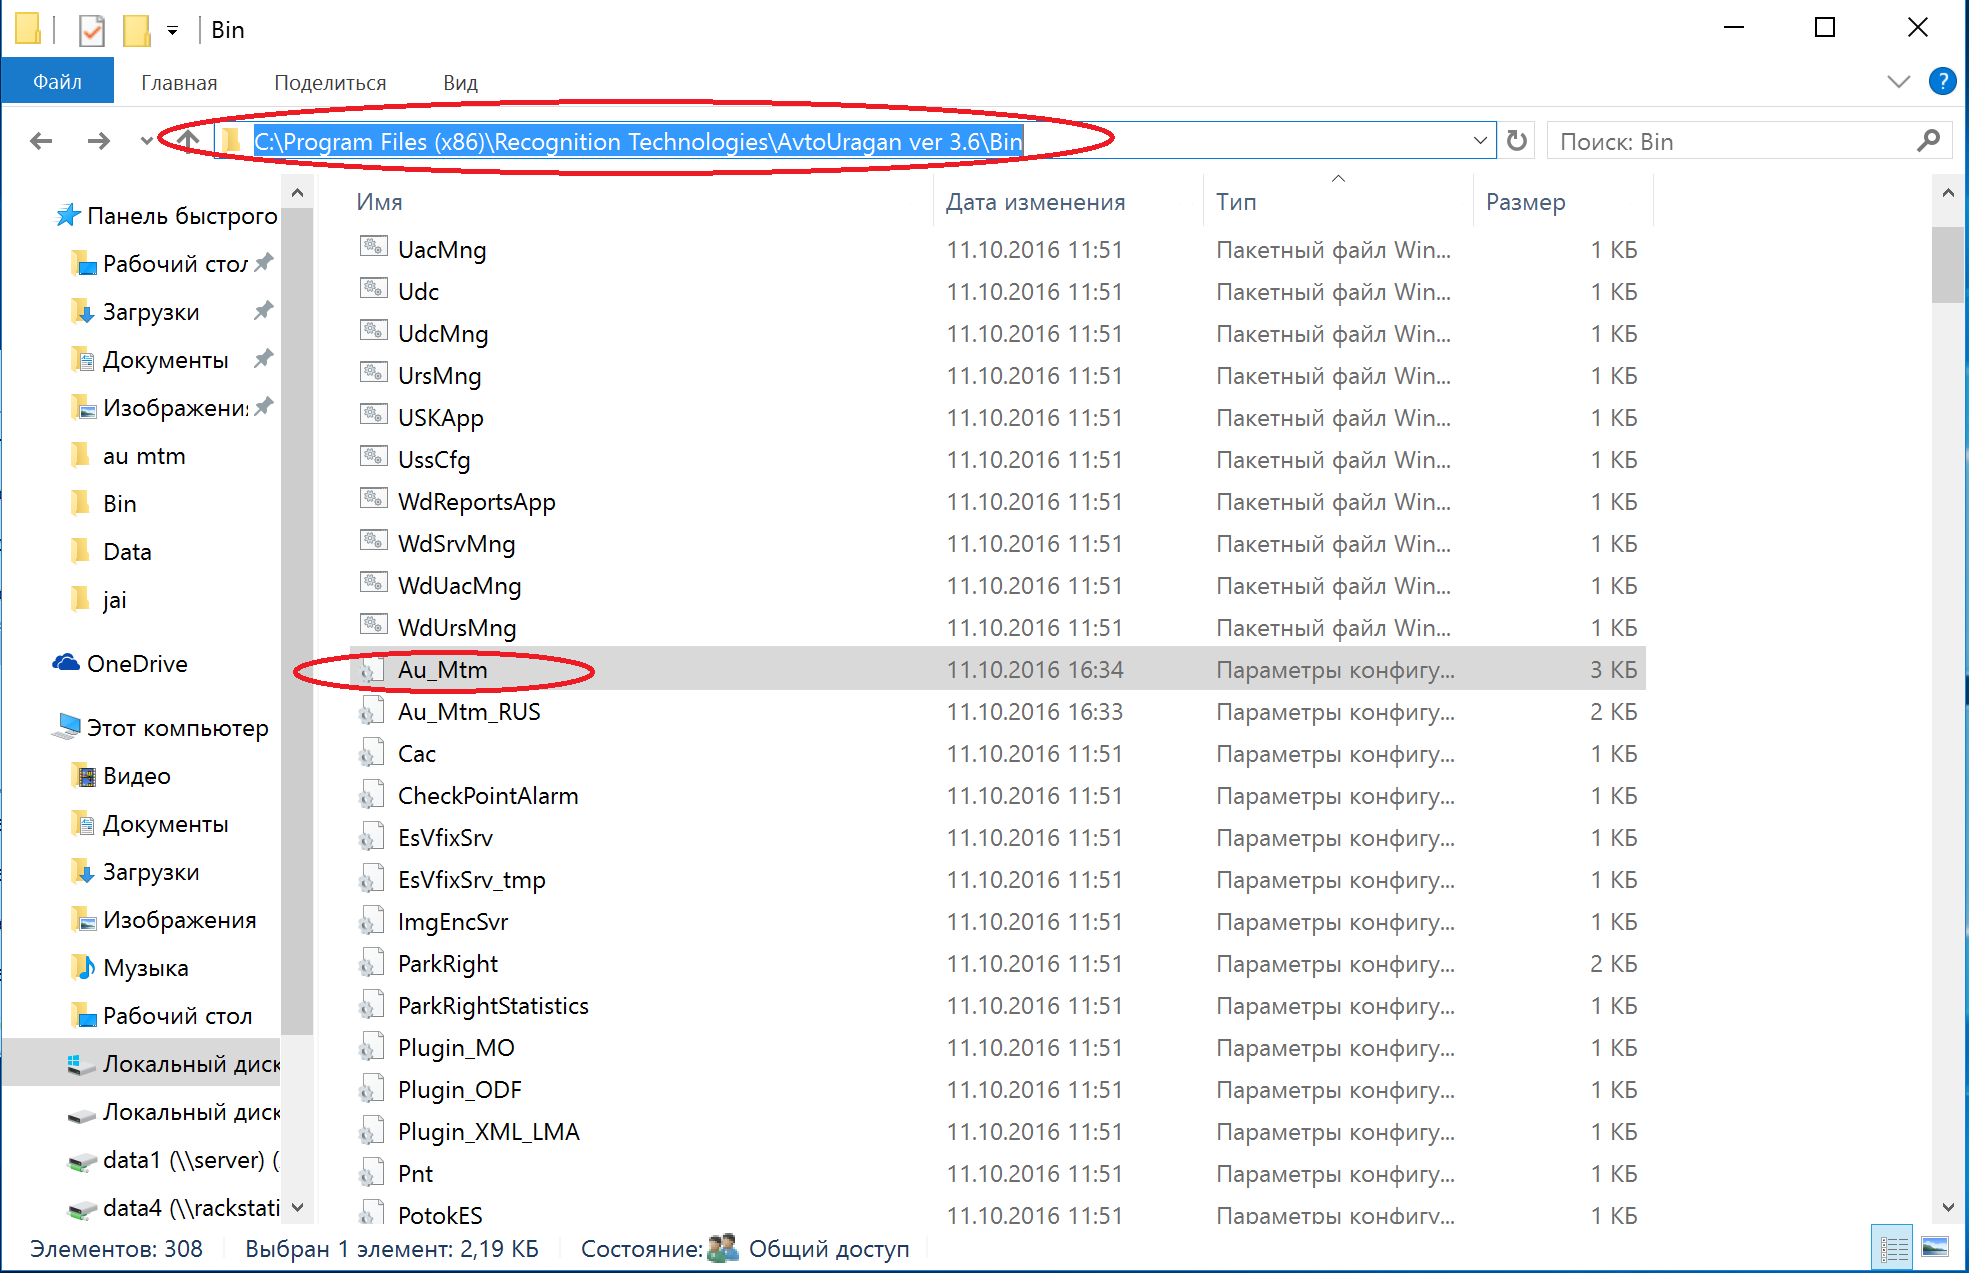Image resolution: width=1969 pixels, height=1273 pixels.
Task: Select the Au_Mtm_RUS config file
Action: (x=468, y=712)
